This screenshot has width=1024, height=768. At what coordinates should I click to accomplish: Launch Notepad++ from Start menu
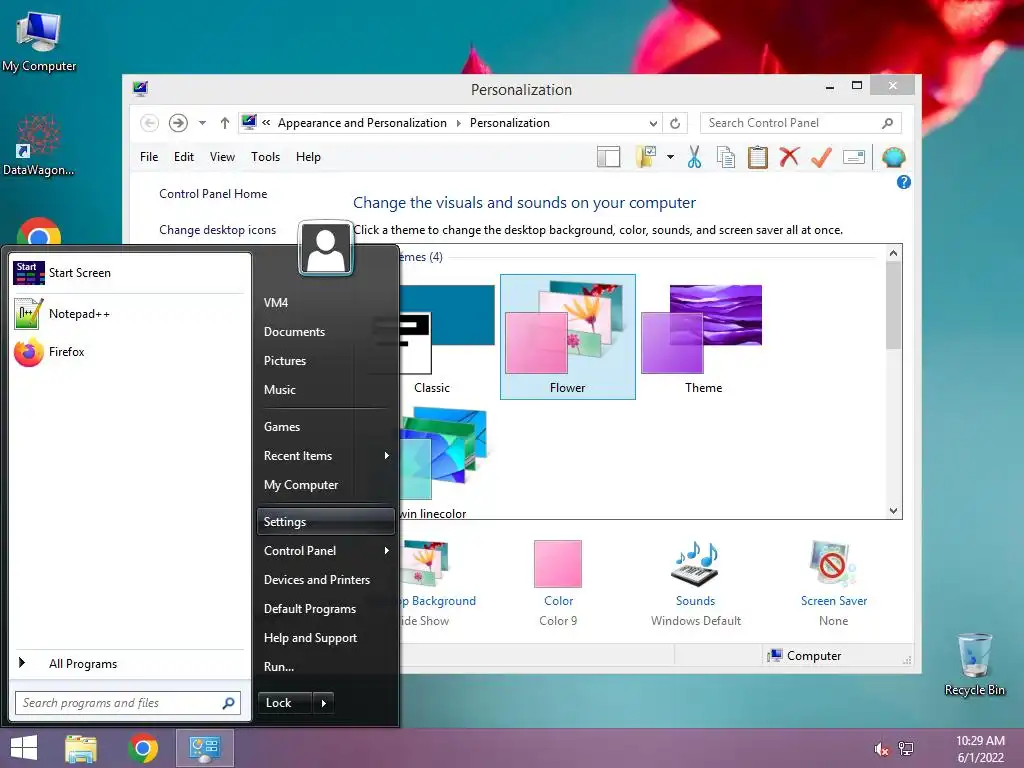tap(128, 314)
